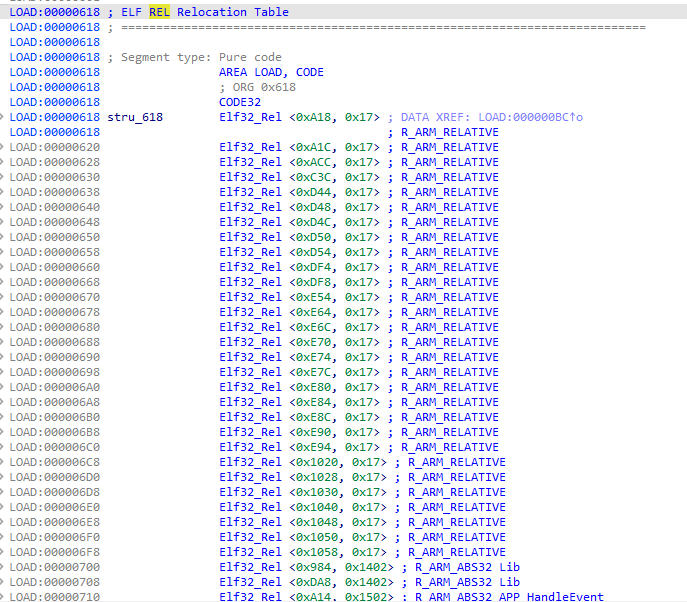Expand the collapsed entry at LOAD:00000700
The height and width of the screenshot is (602, 687).
pyautogui.click(x=2, y=567)
